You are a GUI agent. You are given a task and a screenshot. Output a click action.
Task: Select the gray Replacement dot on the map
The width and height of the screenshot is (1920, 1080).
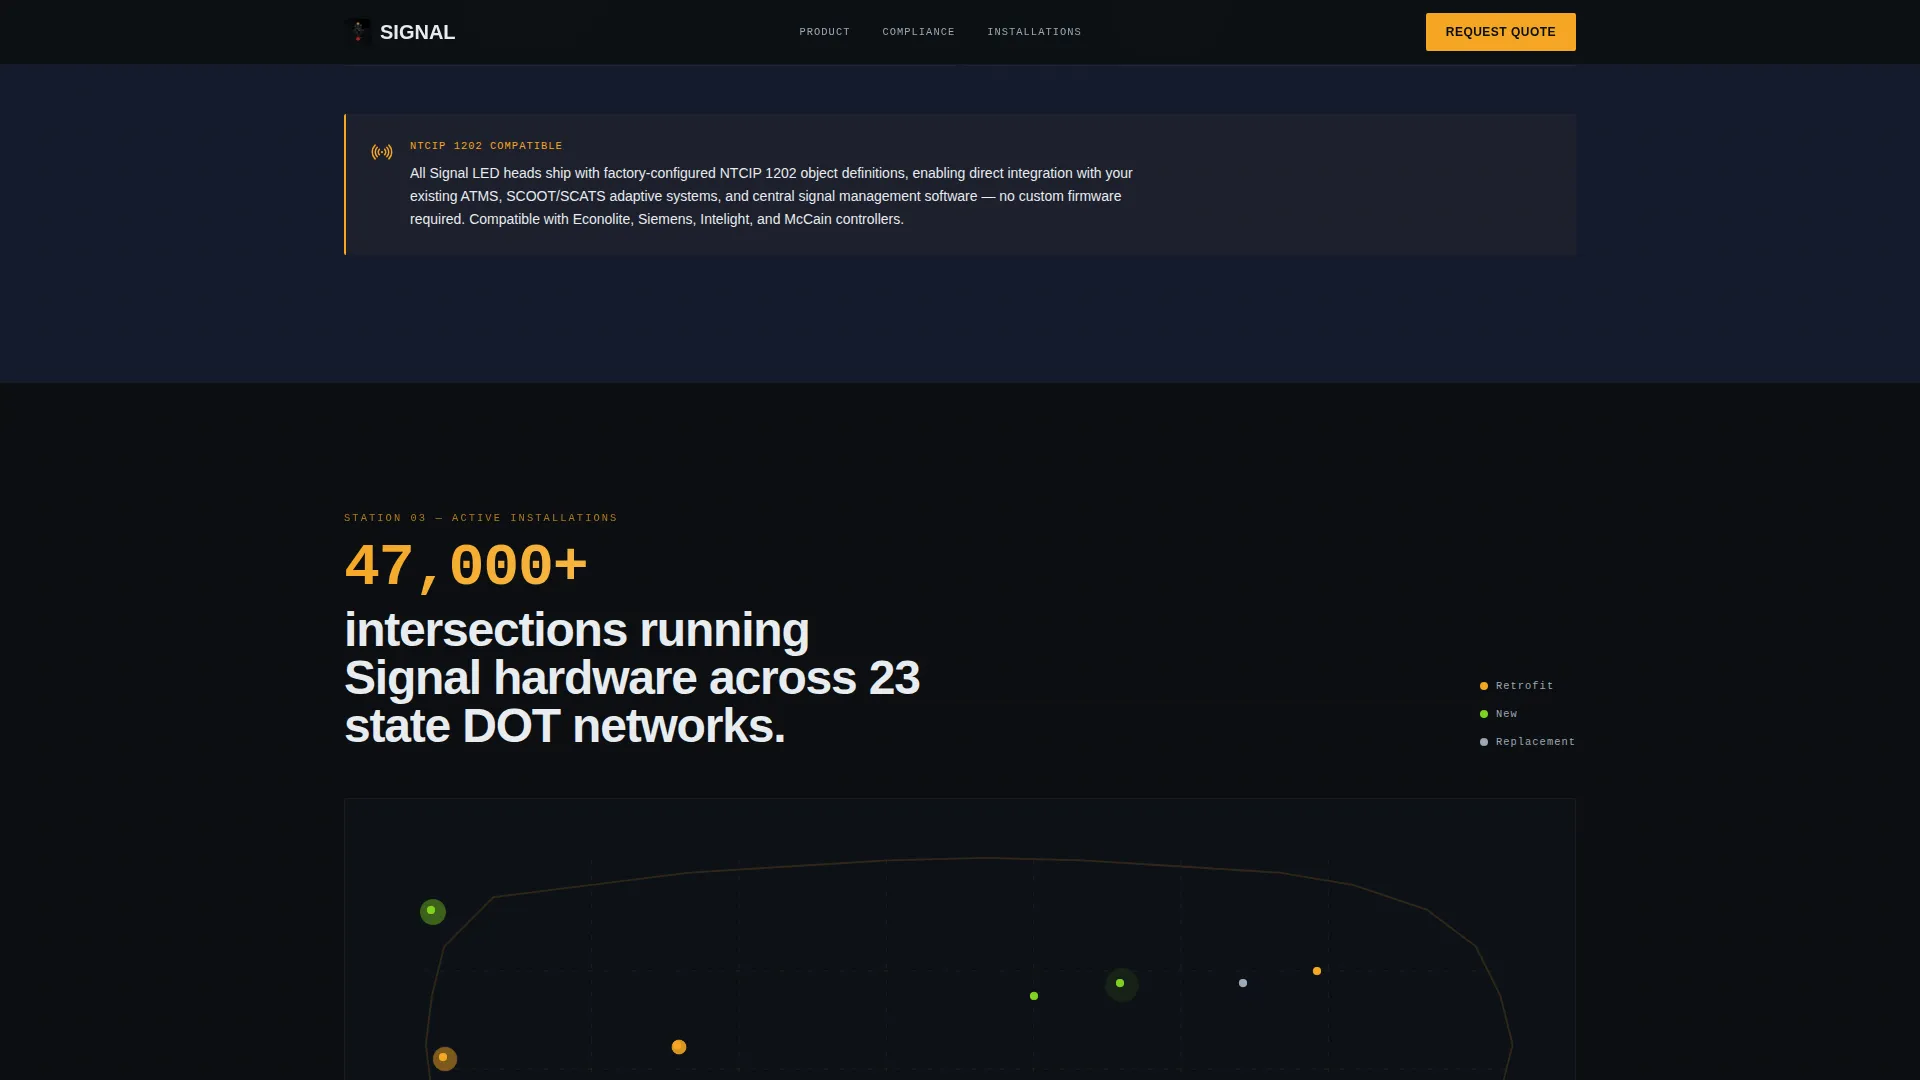tap(1243, 983)
